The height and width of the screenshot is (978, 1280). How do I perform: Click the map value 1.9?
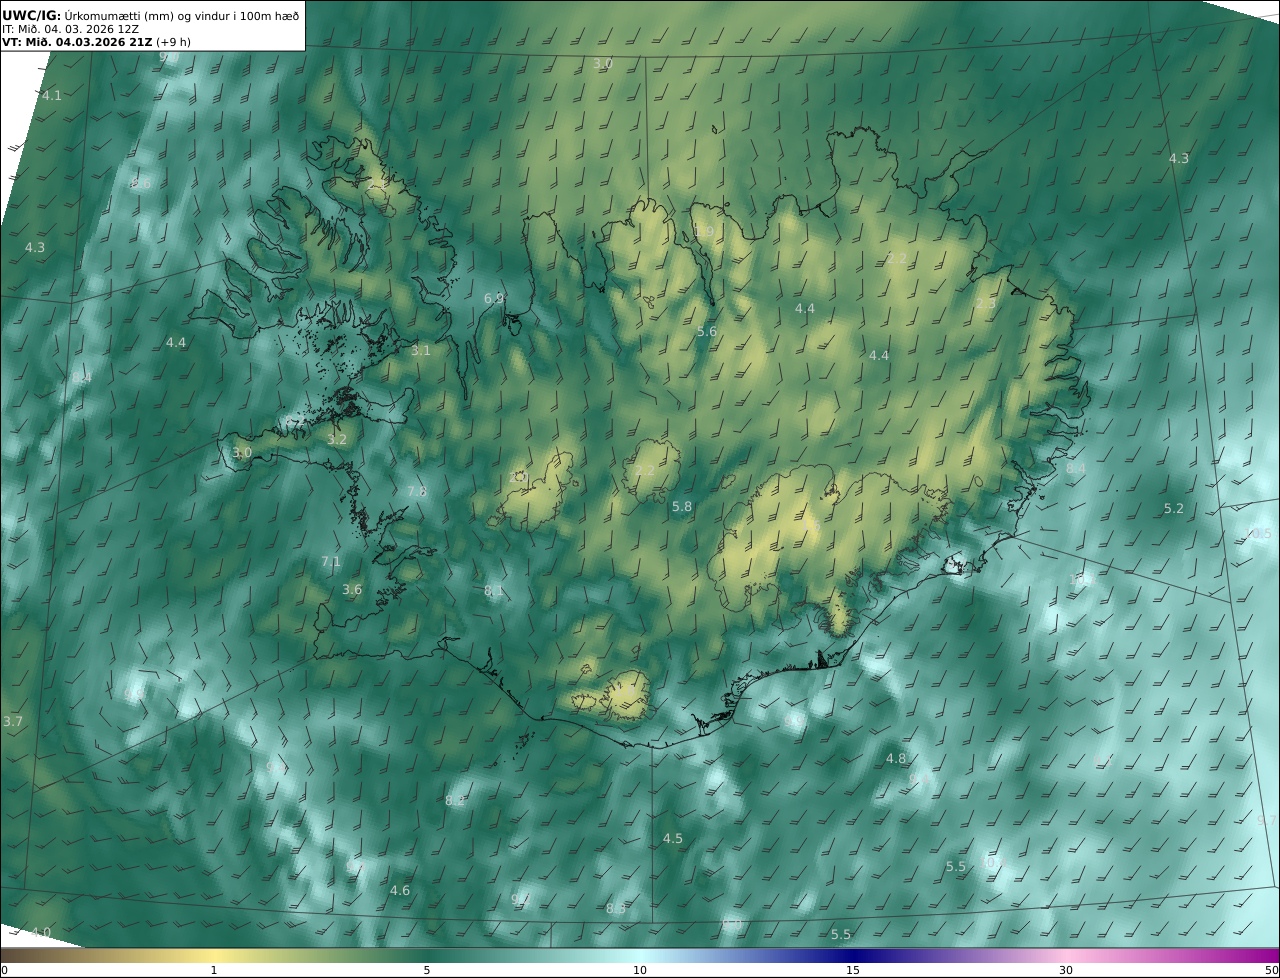tap(704, 232)
